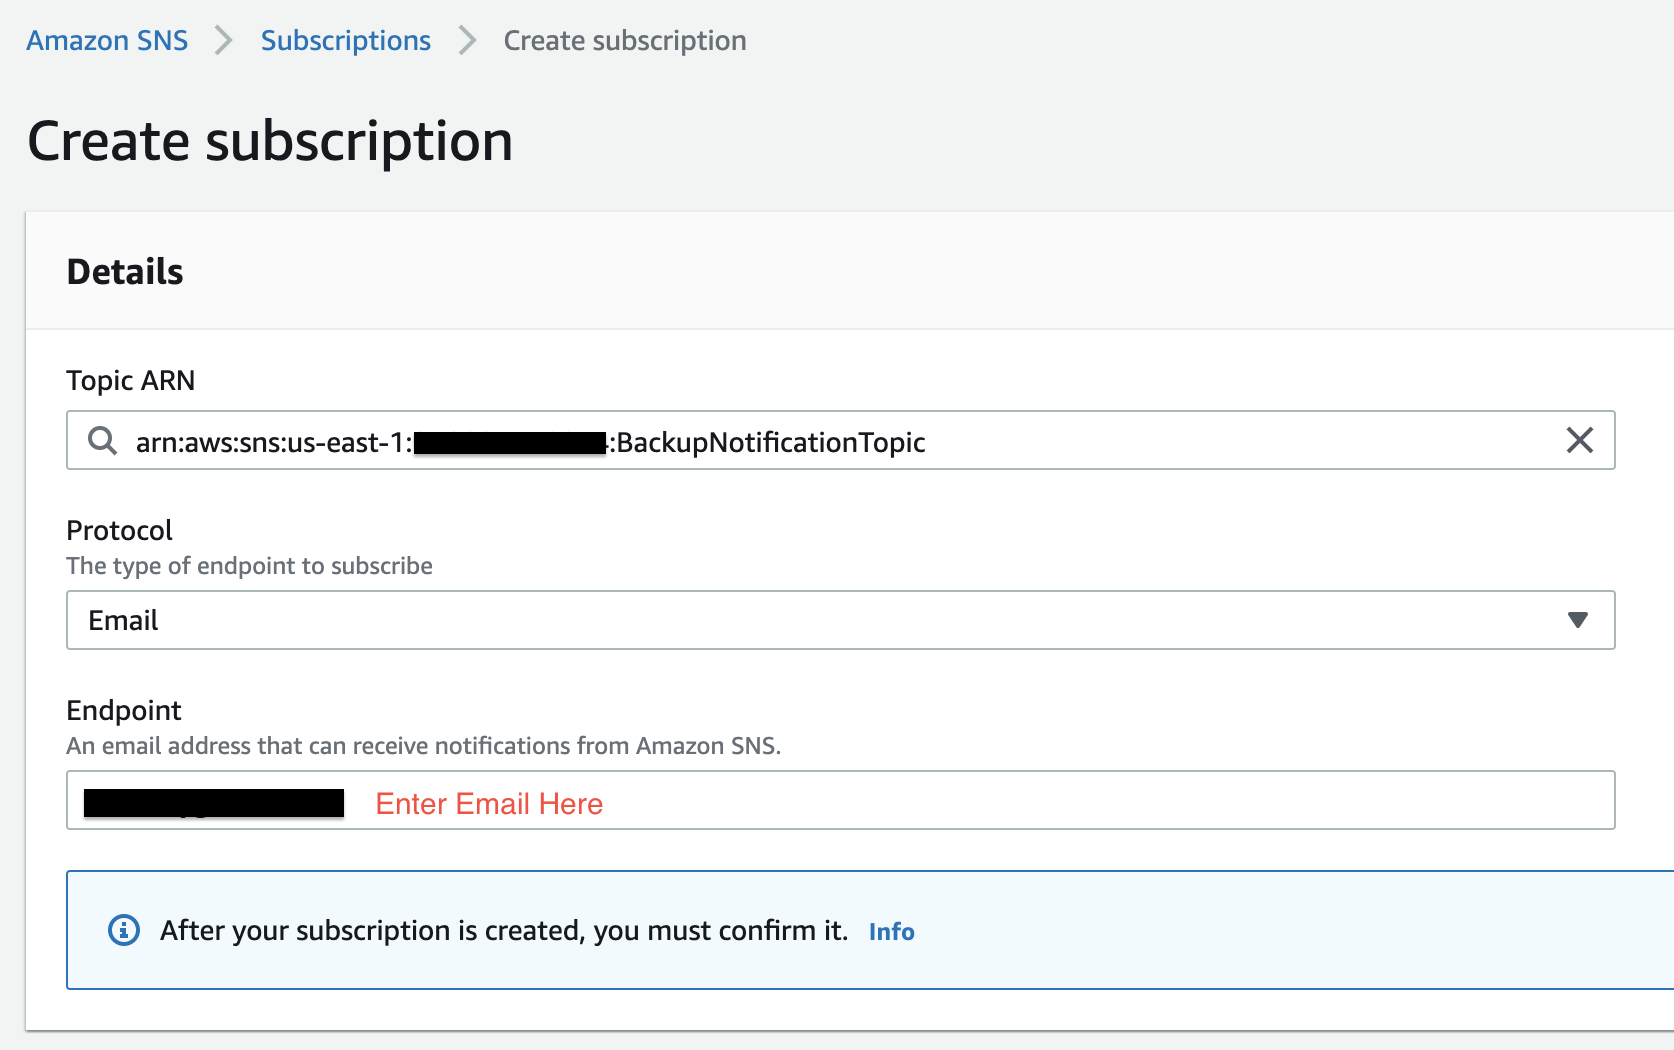Click the Create subscription breadcrumb text

(625, 41)
